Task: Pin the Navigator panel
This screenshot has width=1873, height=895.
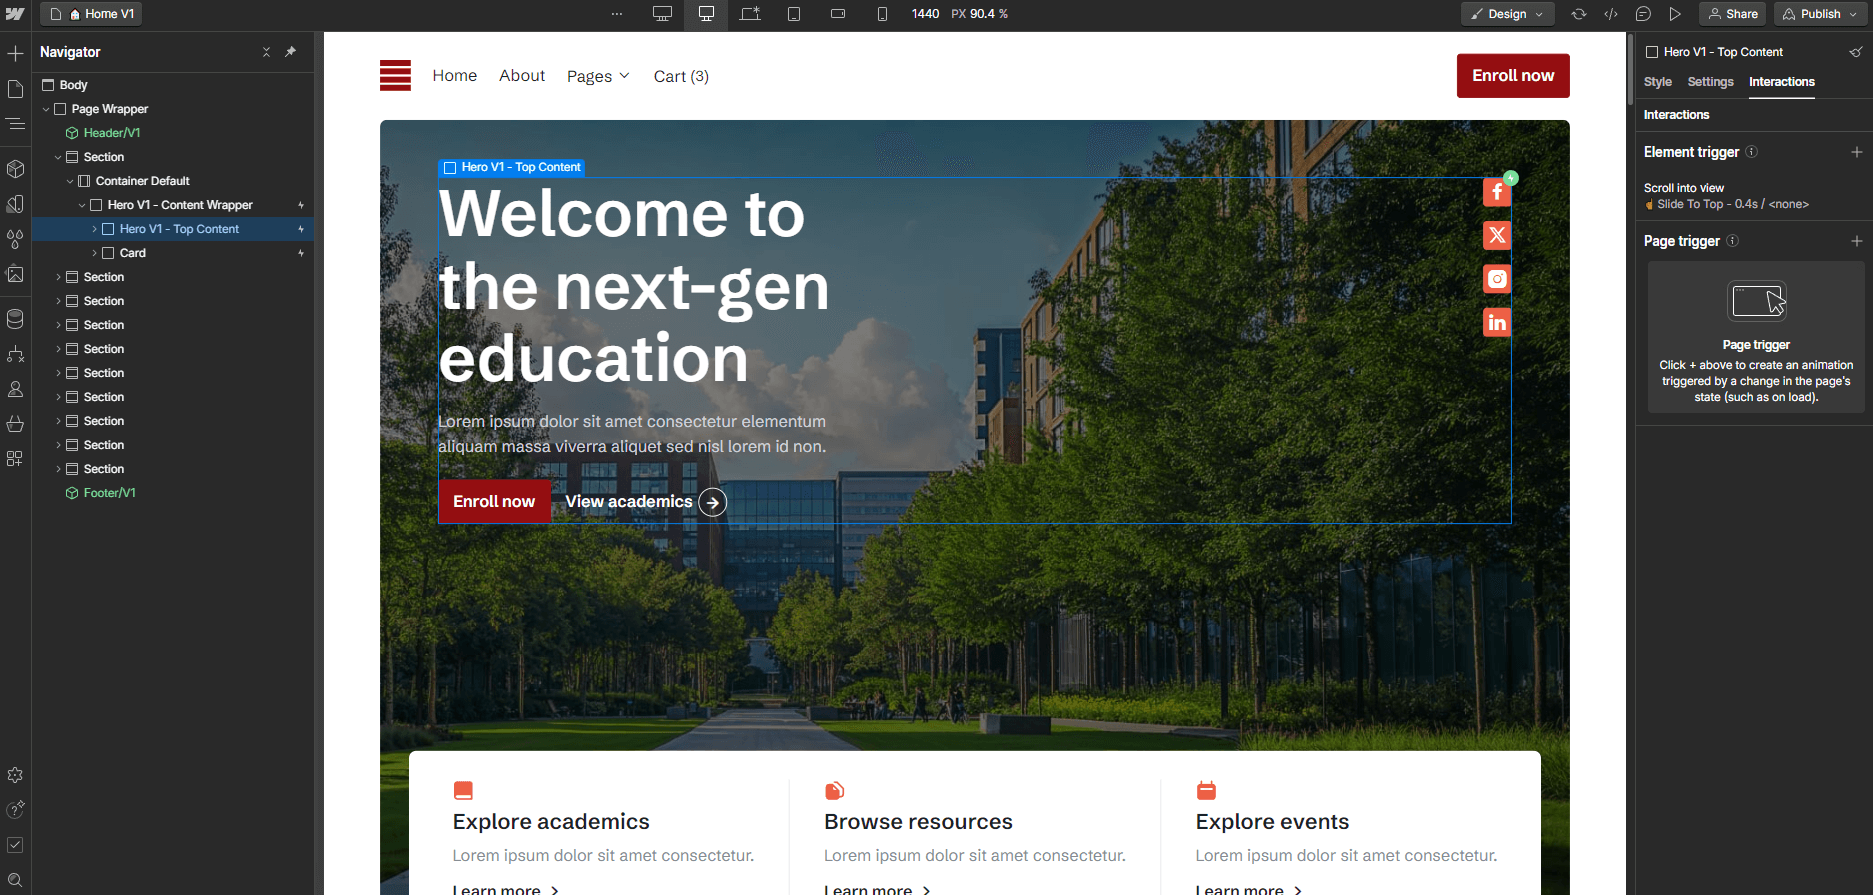Action: click(x=291, y=52)
